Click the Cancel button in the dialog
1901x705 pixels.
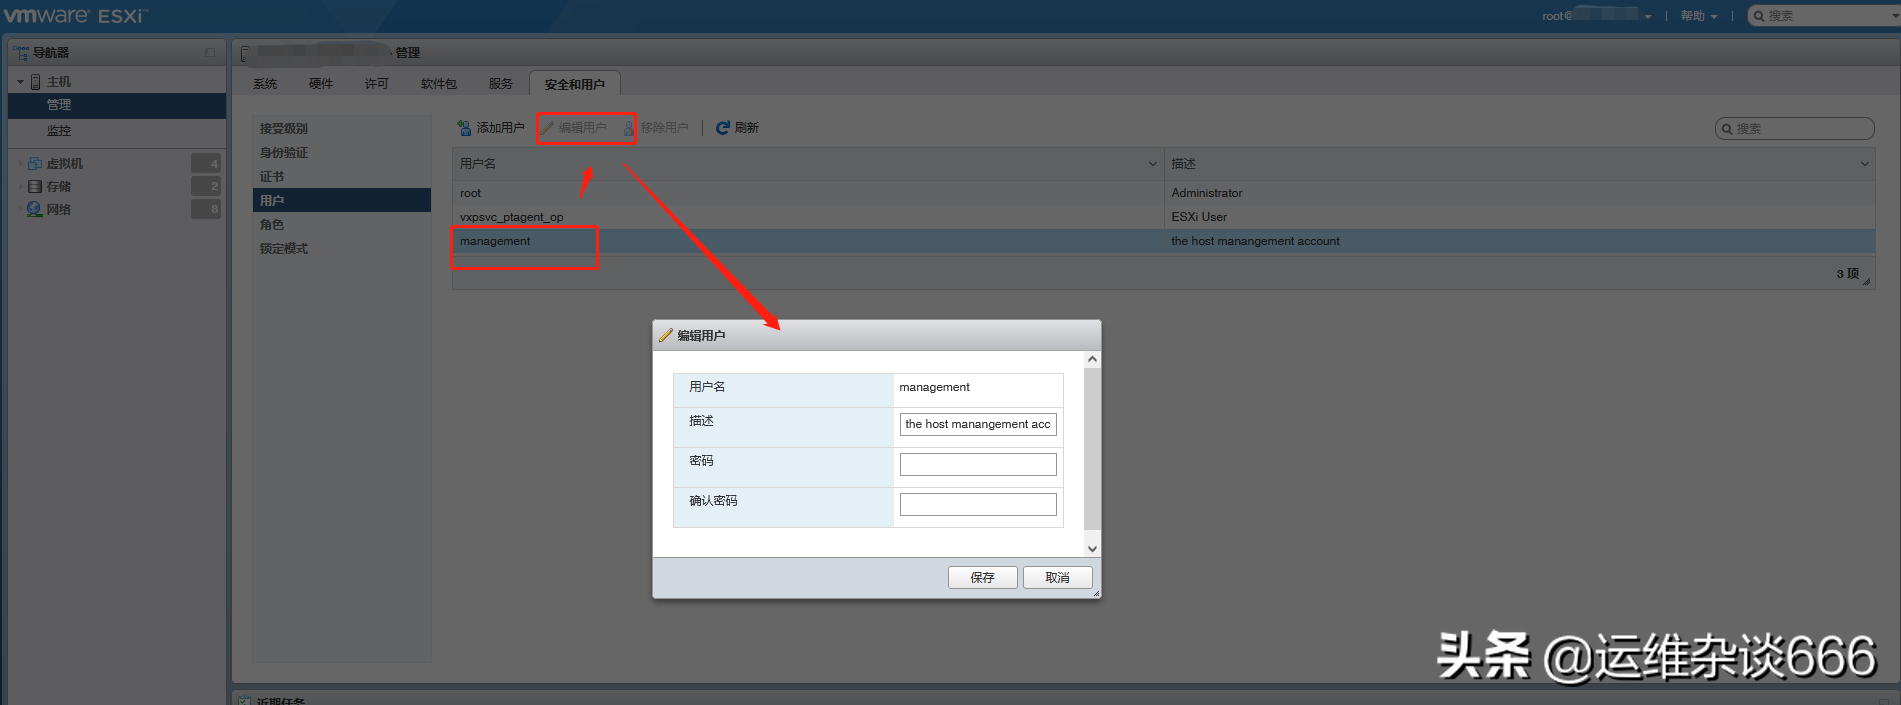pos(1057,578)
